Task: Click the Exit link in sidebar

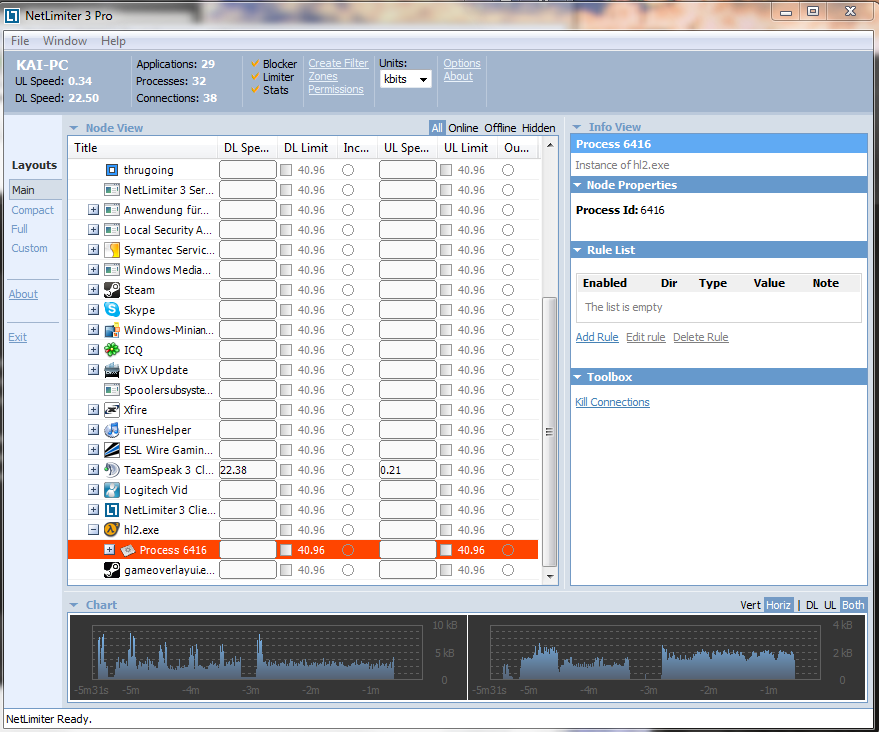Action: coord(17,337)
